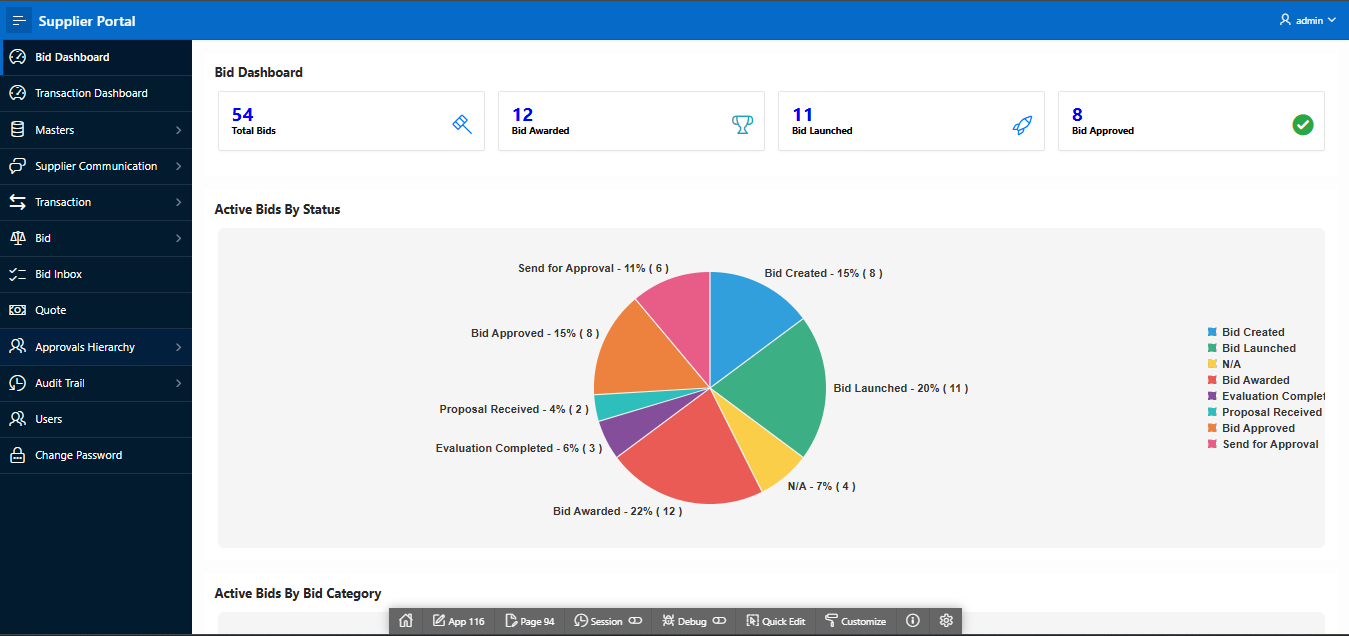The height and width of the screenshot is (636, 1349).
Task: Open Transaction Dashboard from sidebar
Action: coord(91,93)
